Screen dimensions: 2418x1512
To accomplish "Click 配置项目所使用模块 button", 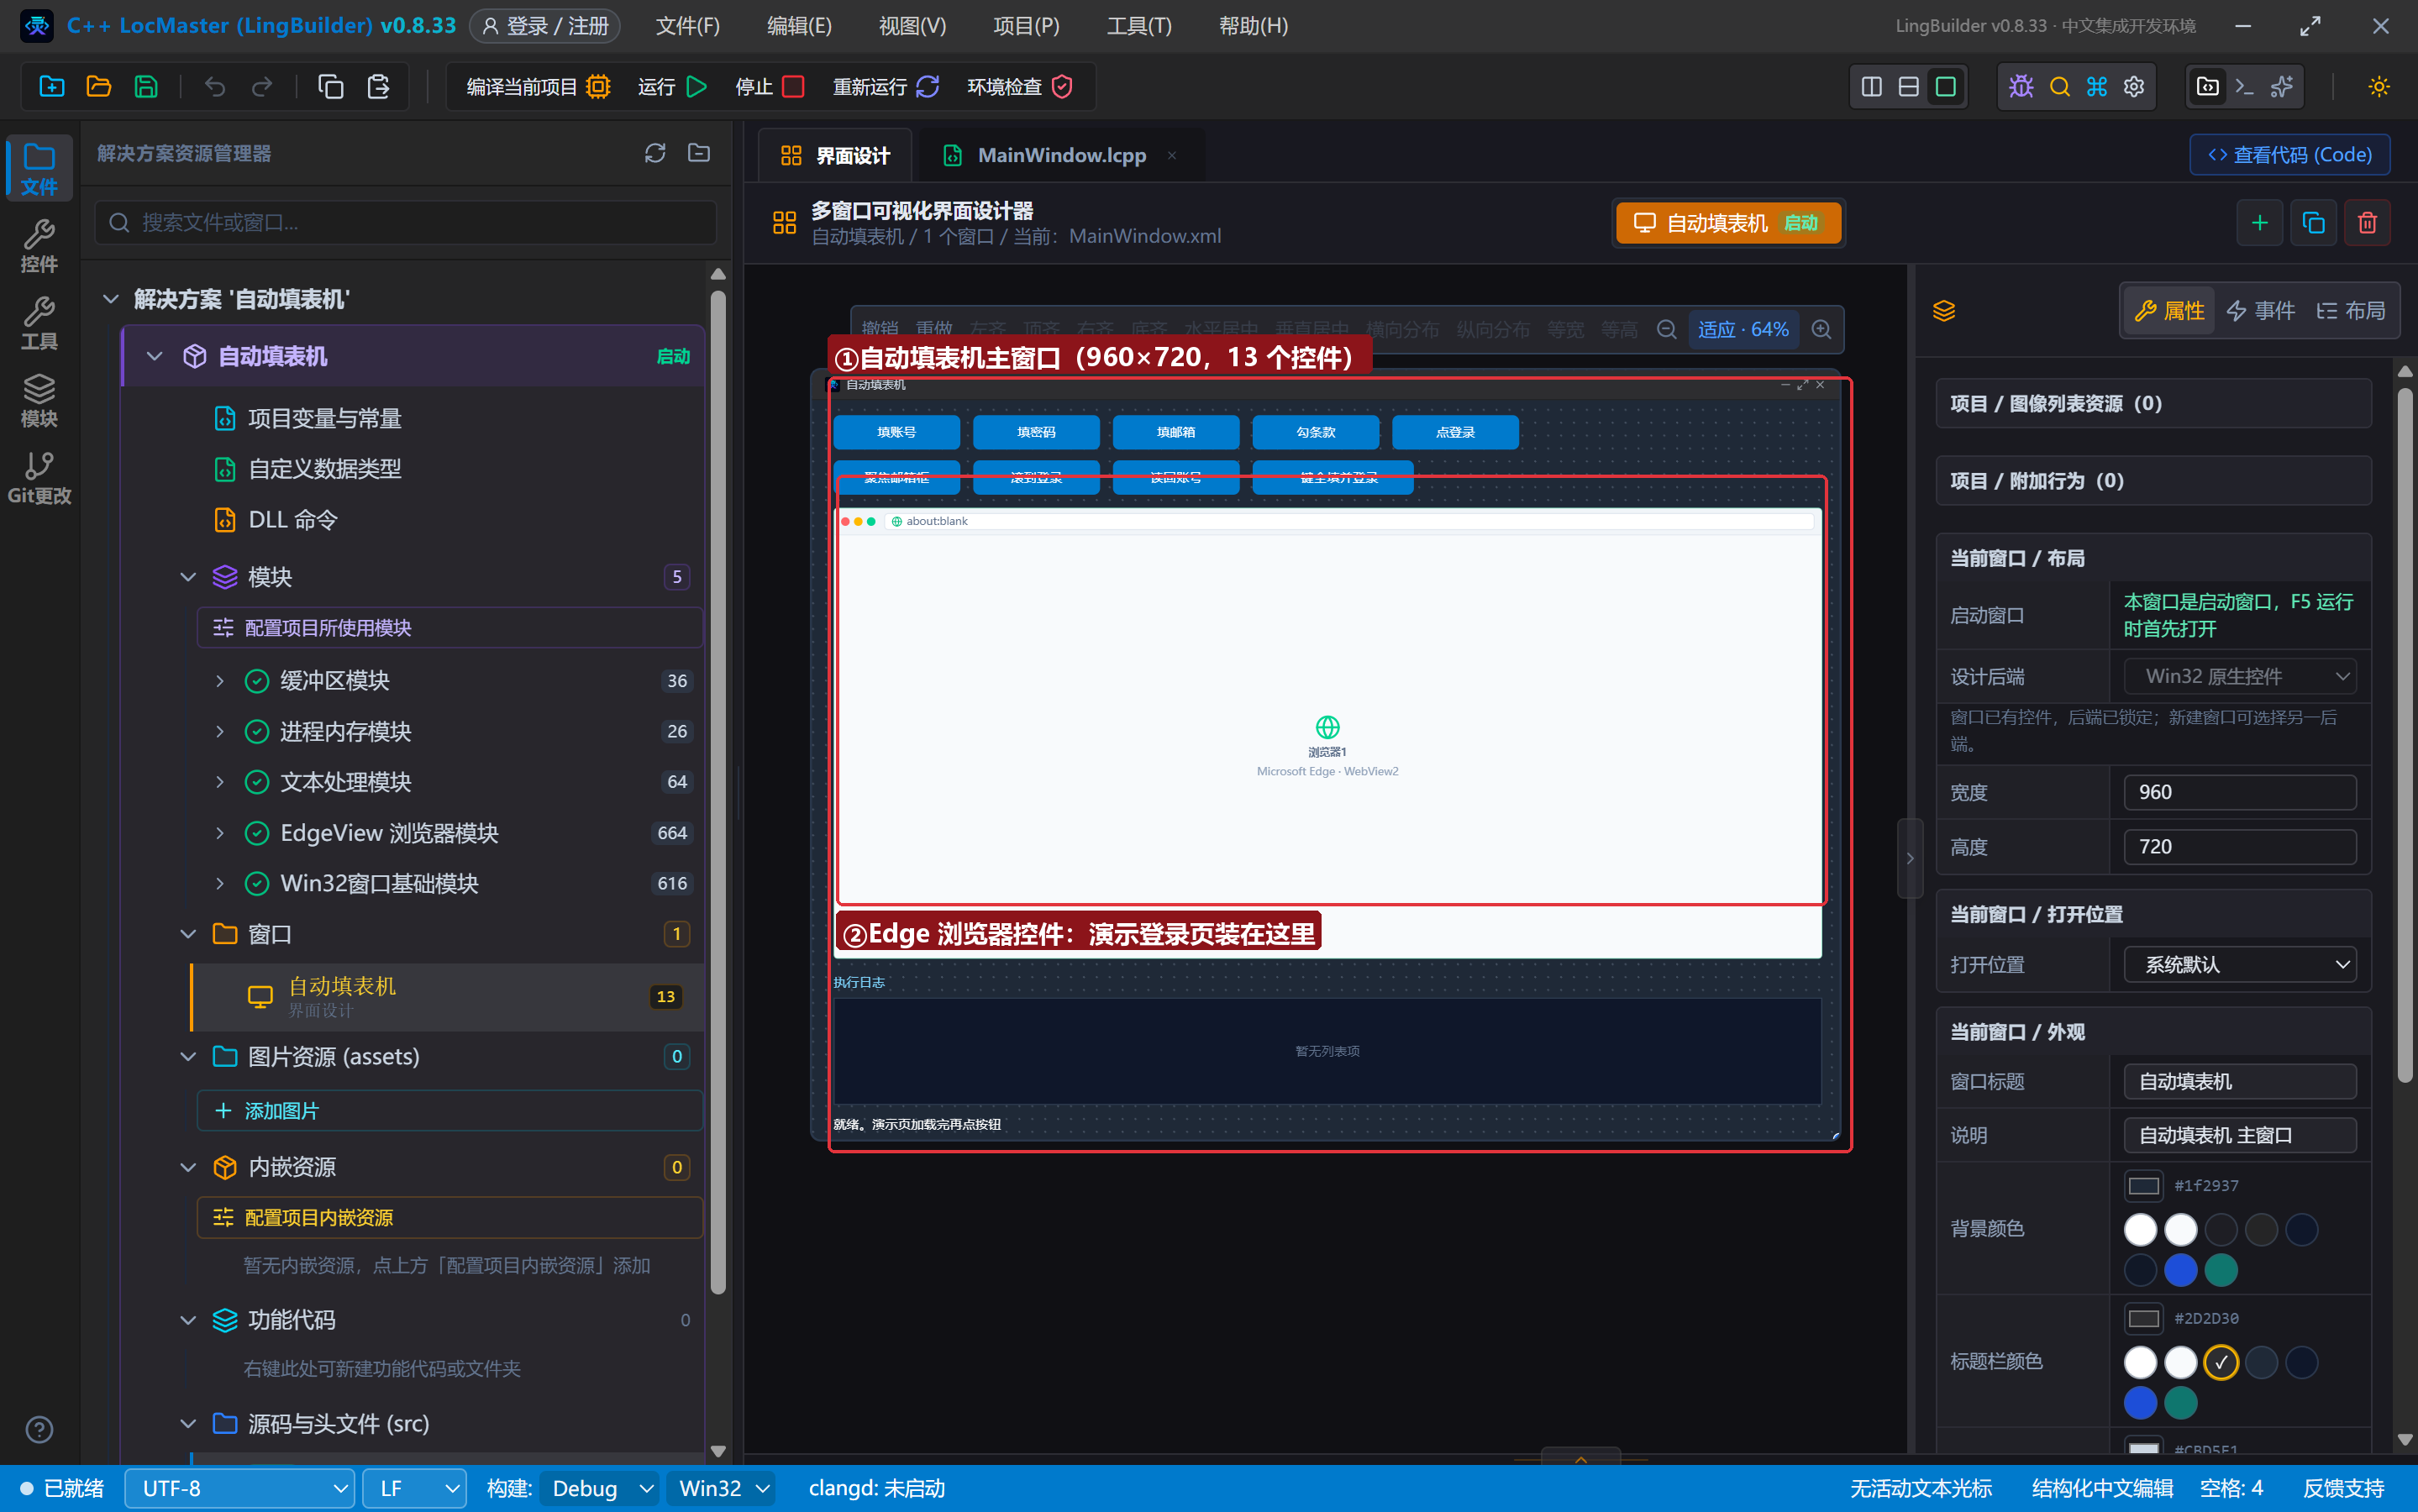I will tap(449, 628).
